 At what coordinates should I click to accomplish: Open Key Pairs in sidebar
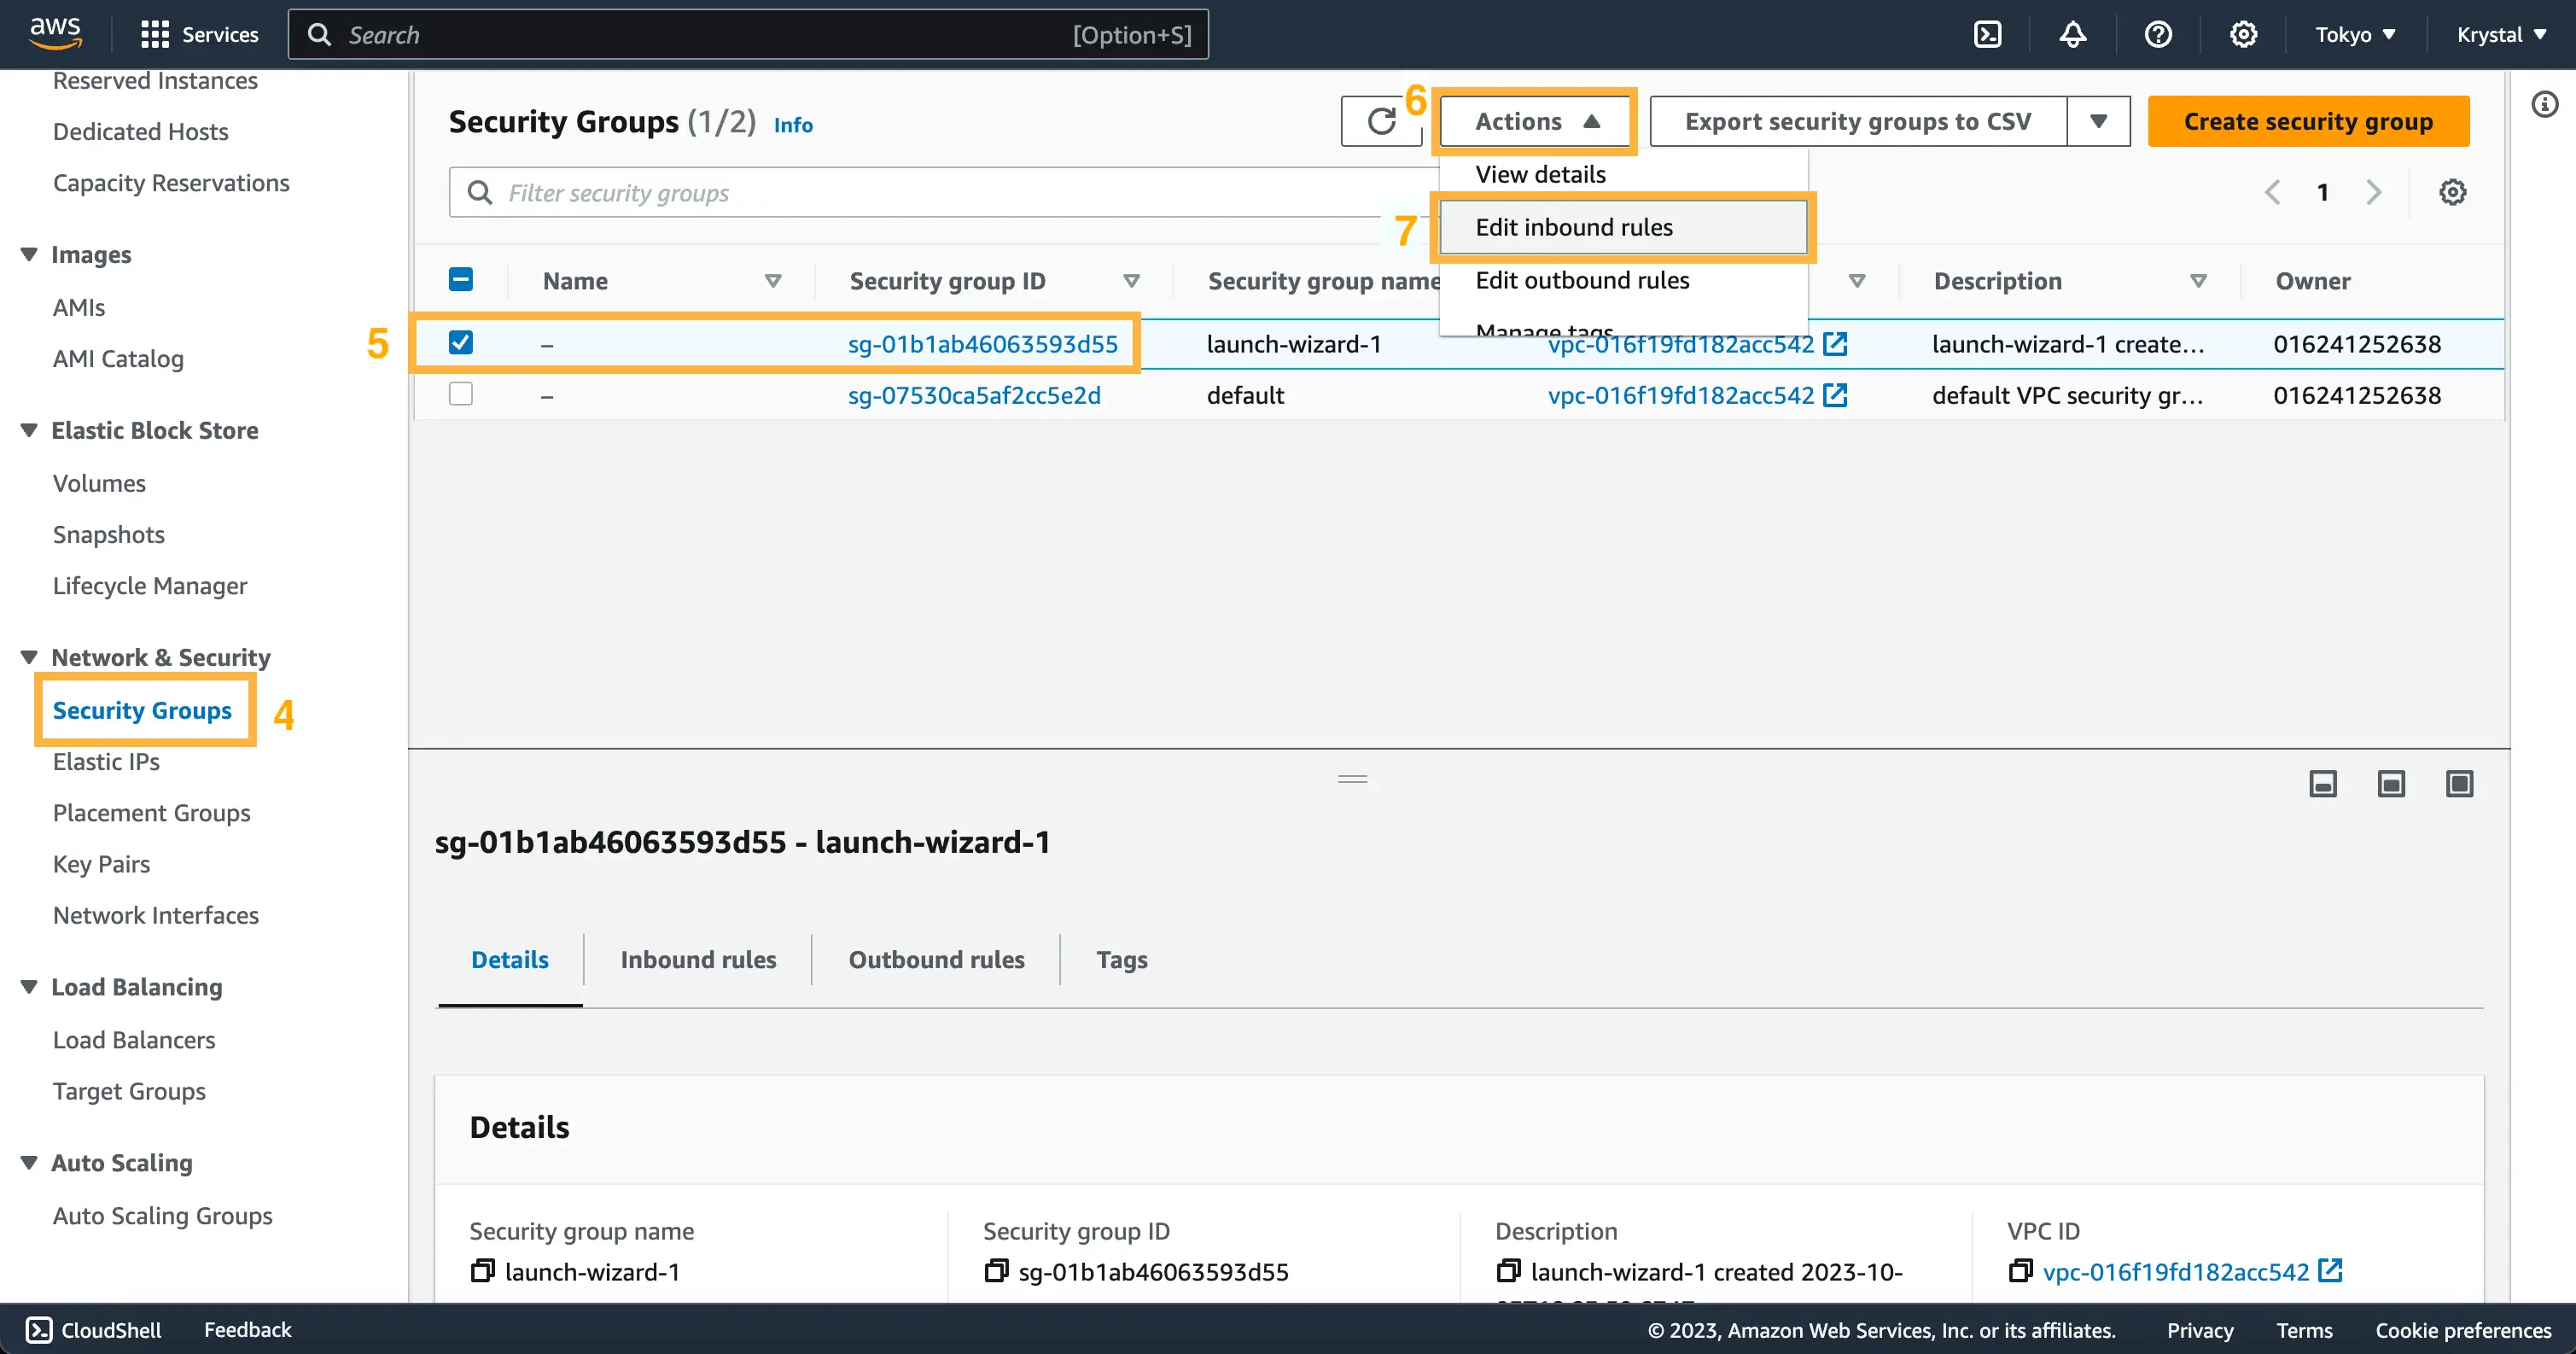(101, 864)
